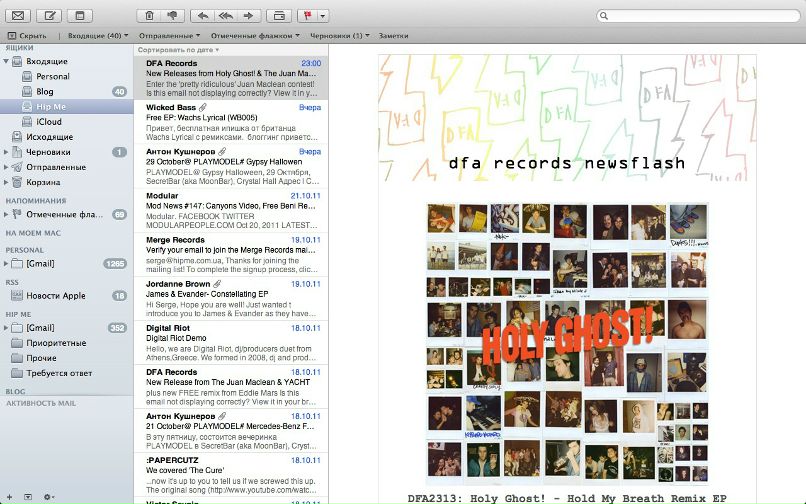Open the sort by date dropdown
The image size is (806, 504).
[x=178, y=49]
